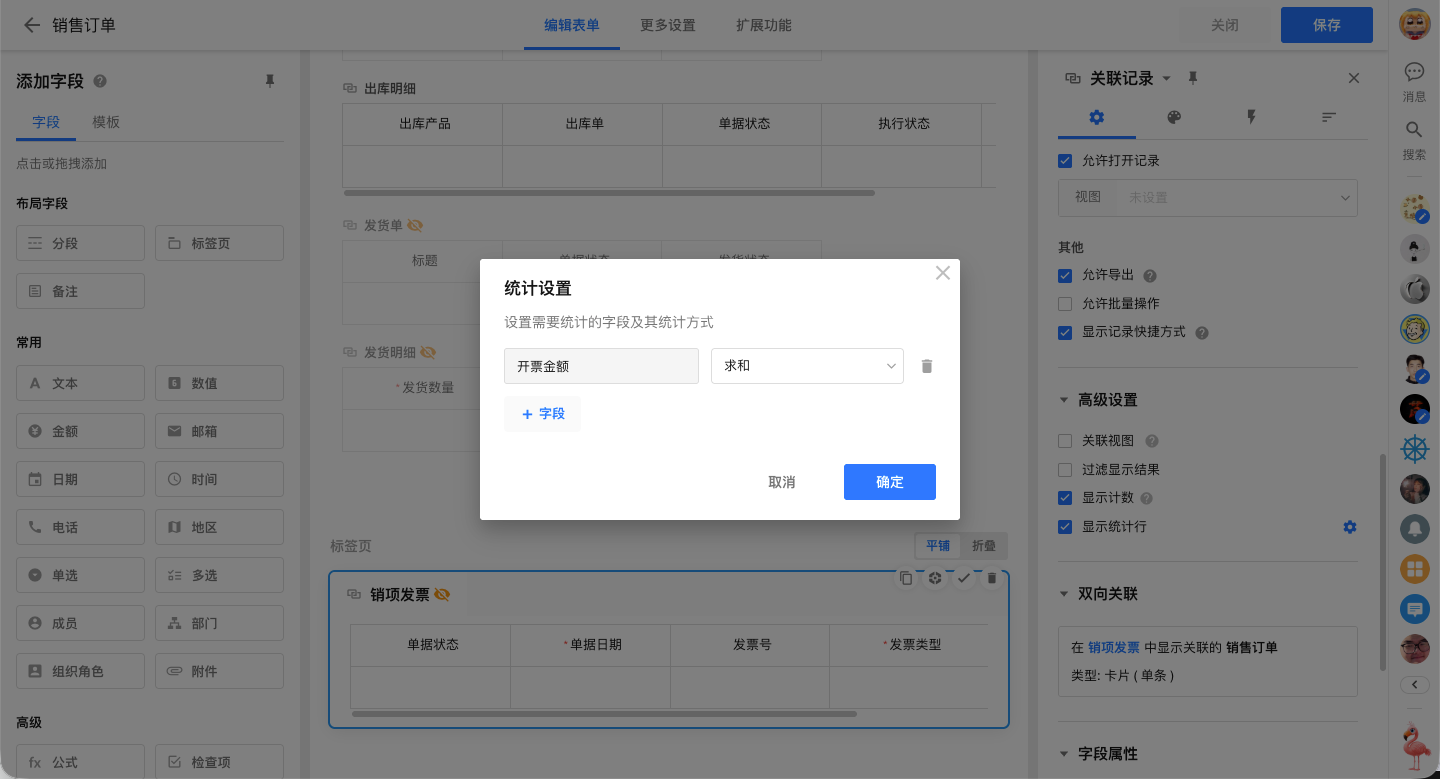Click 取消 in 统计设置 dialog
Viewport: 1440px width, 779px height.
point(782,482)
